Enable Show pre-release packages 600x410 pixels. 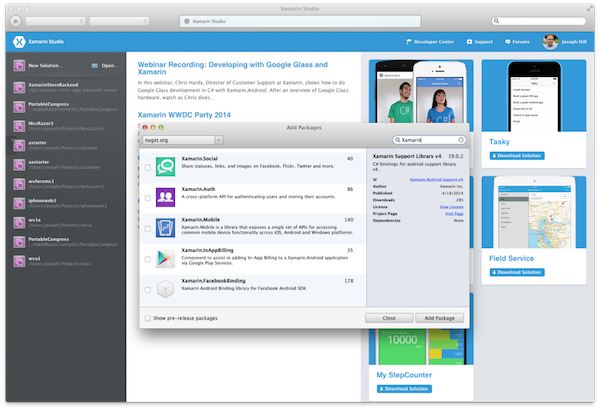148,319
